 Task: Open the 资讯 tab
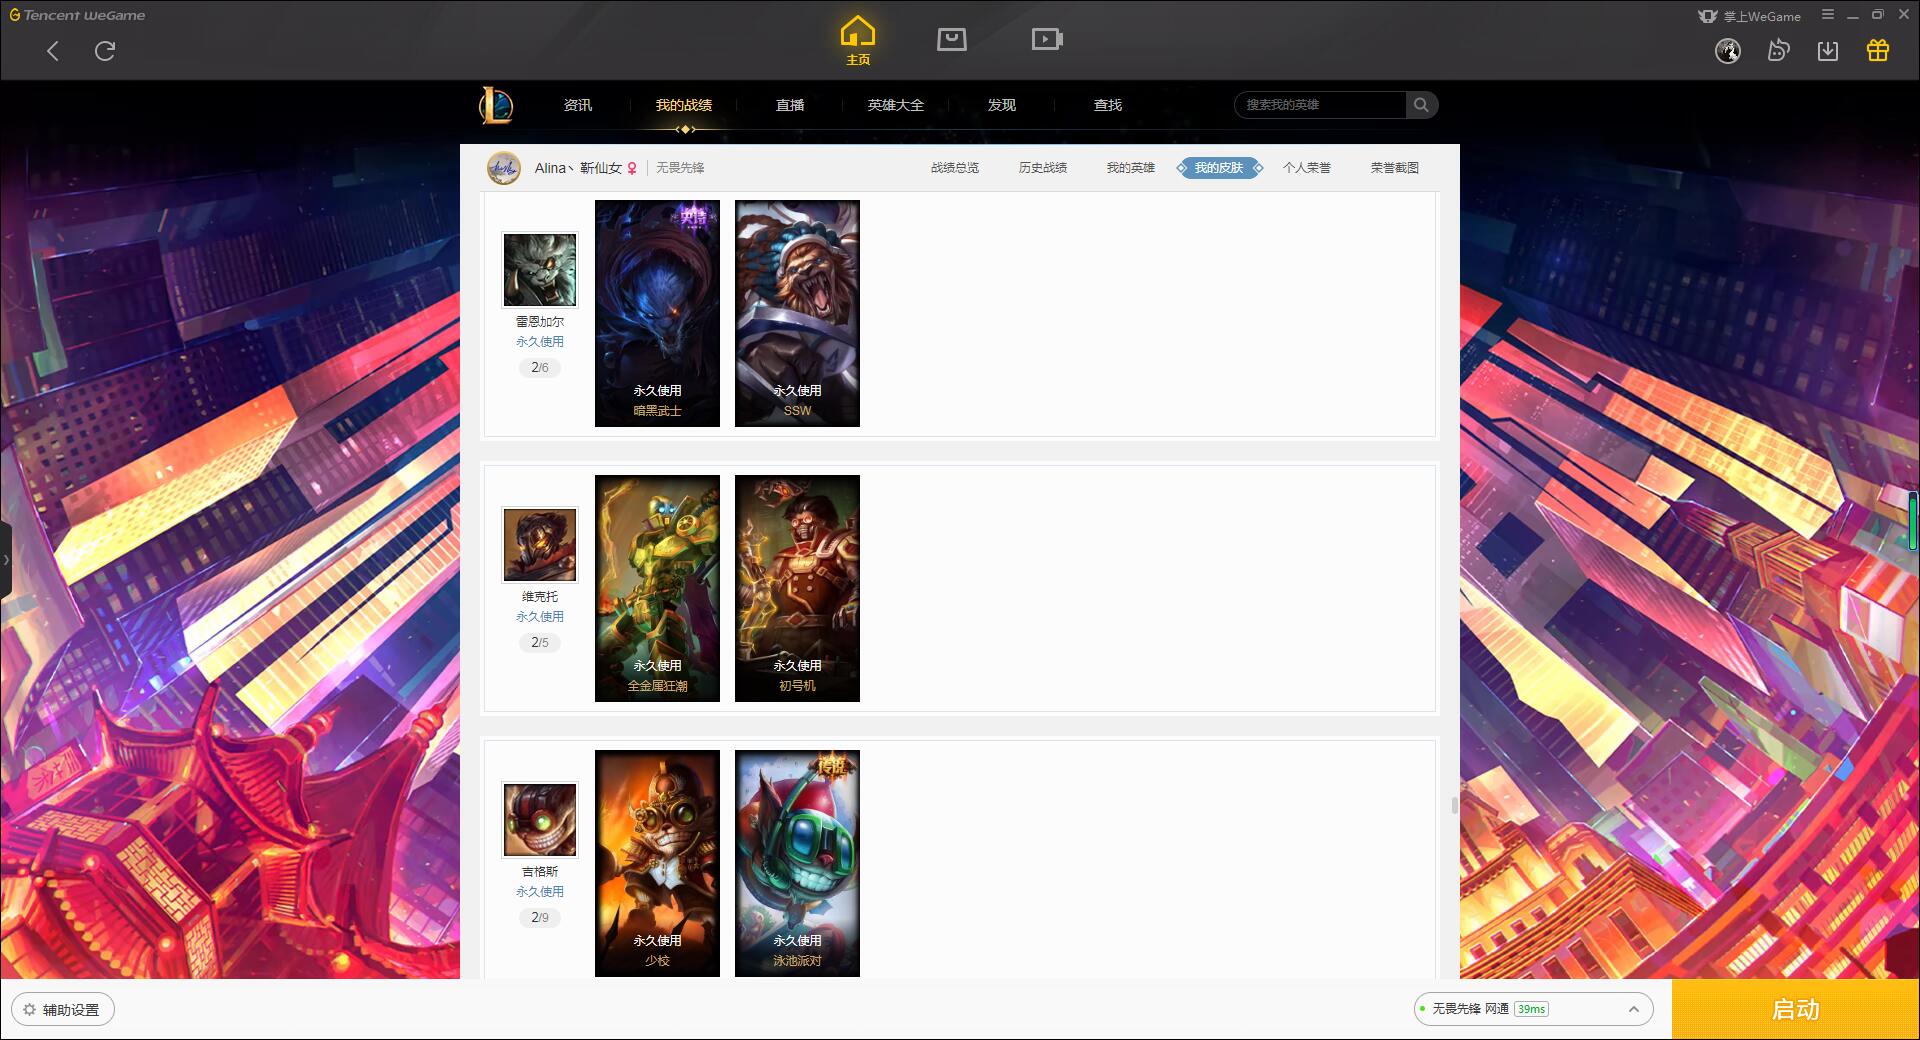(578, 105)
